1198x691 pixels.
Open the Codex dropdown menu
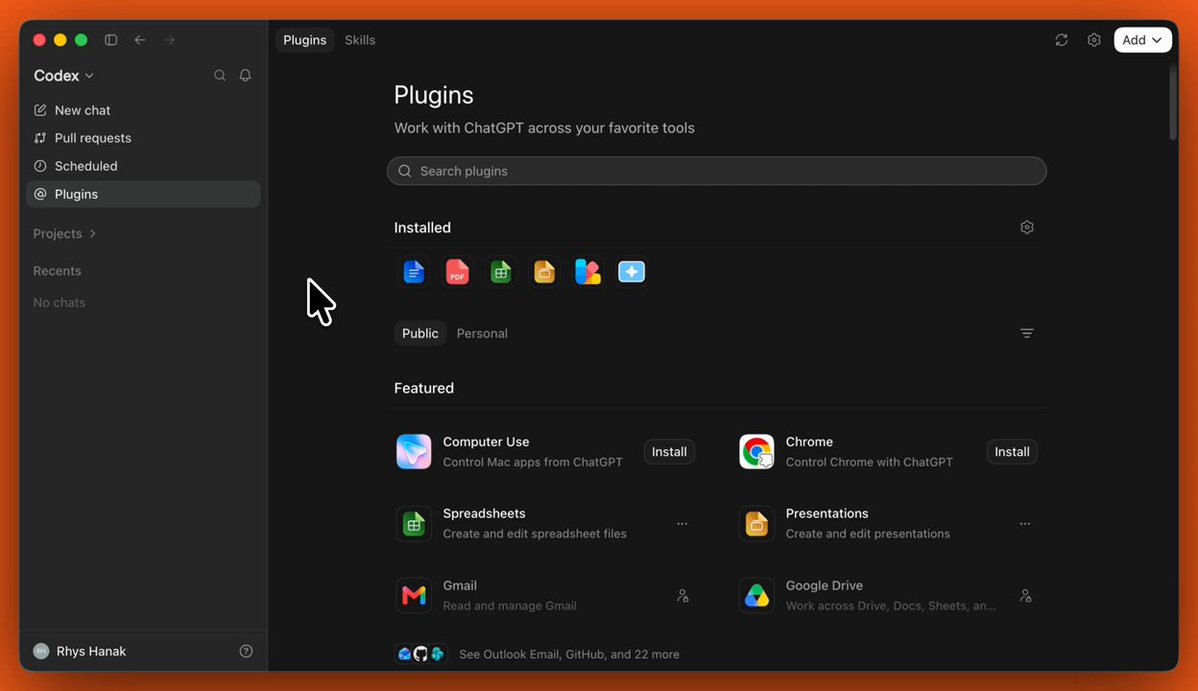click(x=63, y=76)
